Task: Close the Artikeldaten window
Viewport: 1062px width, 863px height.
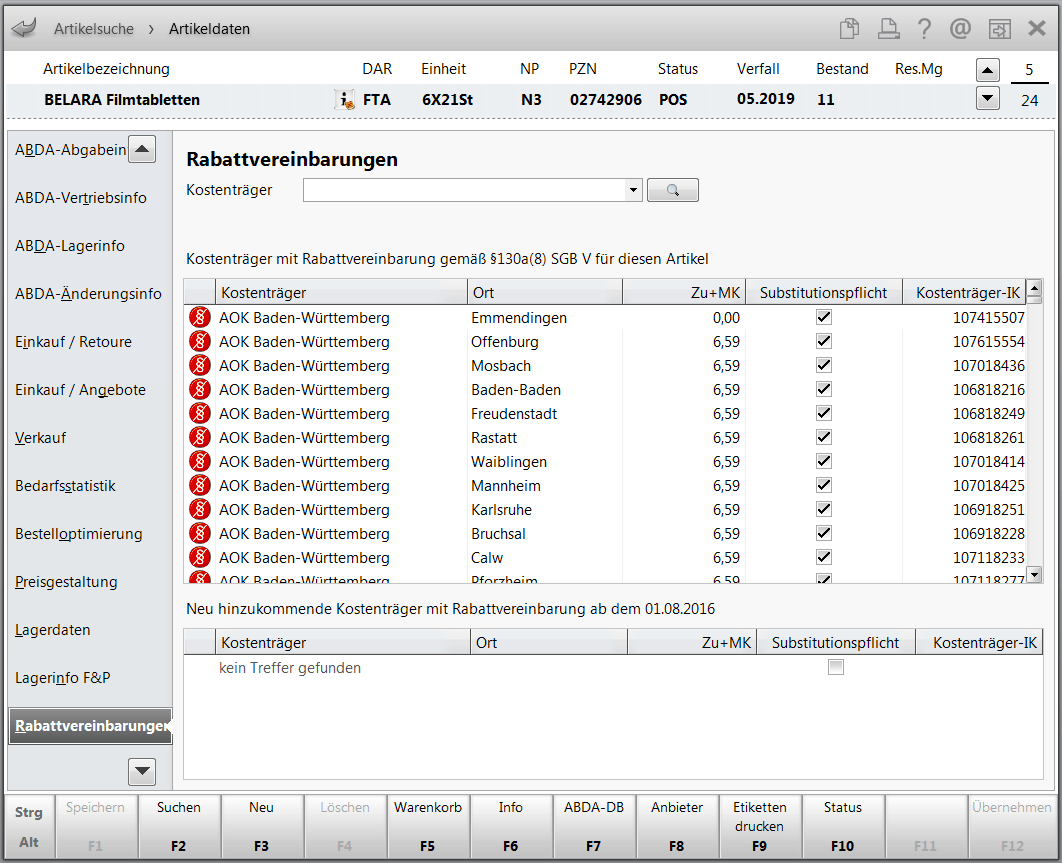Action: click(1037, 28)
